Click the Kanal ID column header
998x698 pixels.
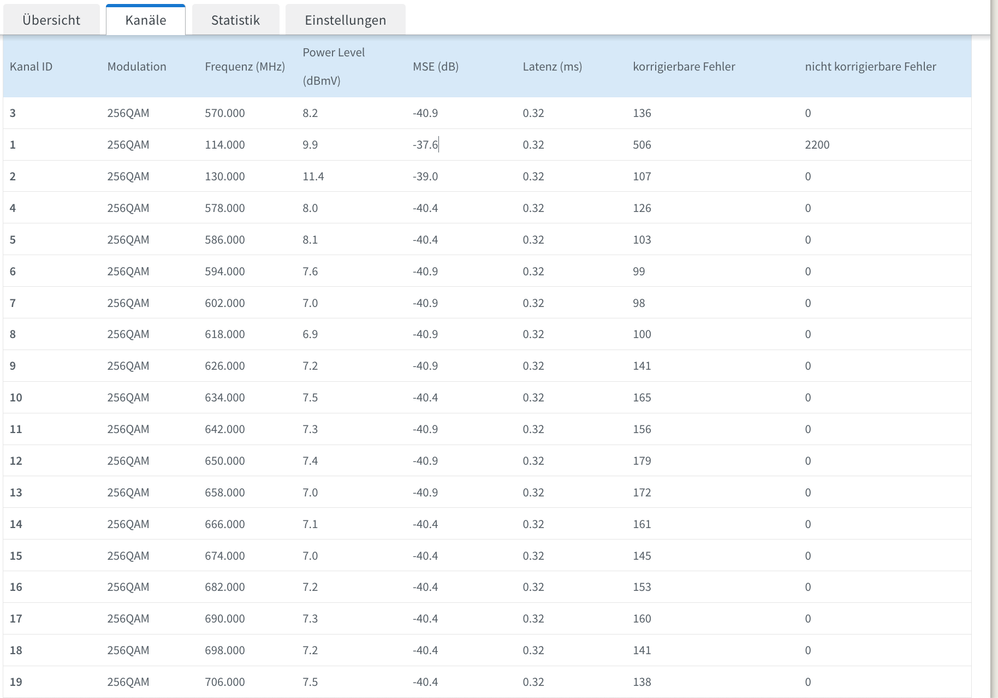click(31, 67)
